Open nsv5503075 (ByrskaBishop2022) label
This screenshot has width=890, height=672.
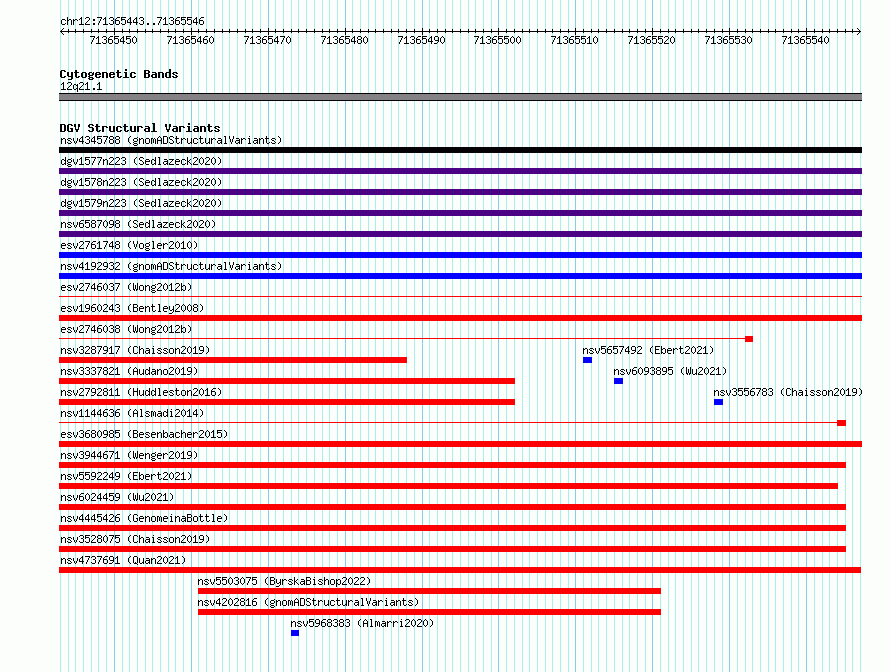tap(284, 581)
